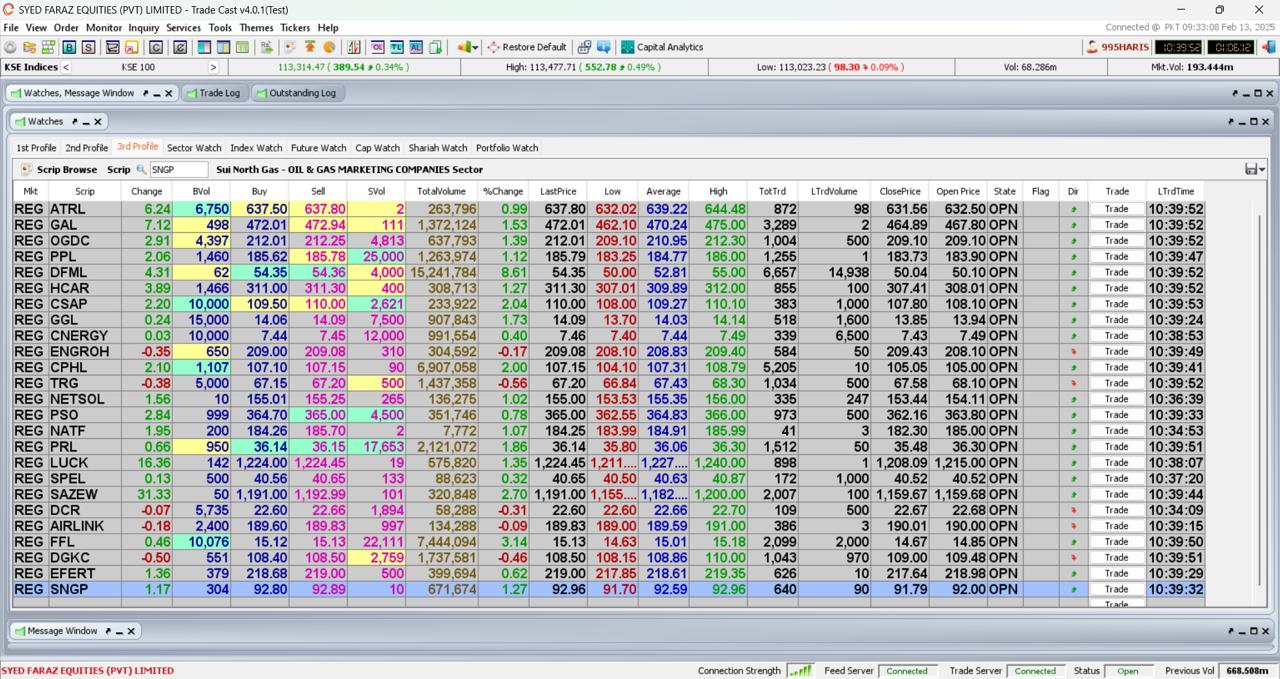Click the blue info speech-bubble toolbar icon
The height and width of the screenshot is (679, 1280).
[603, 47]
